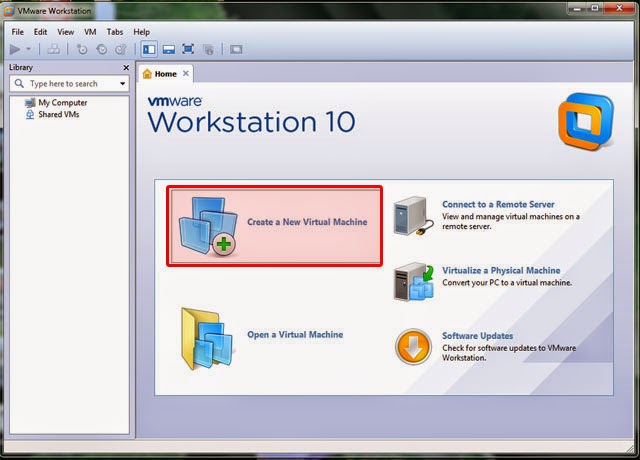The width and height of the screenshot is (640, 460).
Task: Click the orange download arrow icon
Action: 413,347
